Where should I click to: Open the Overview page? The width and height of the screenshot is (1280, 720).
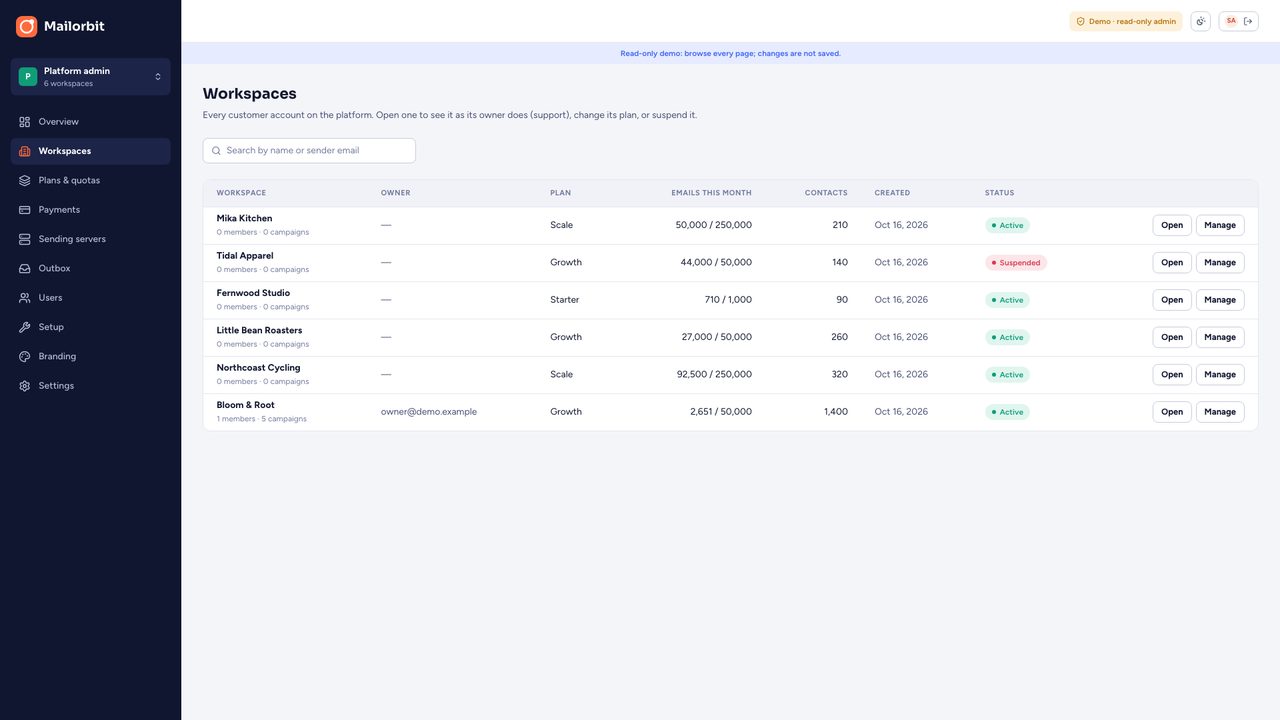pyautogui.click(x=90, y=122)
